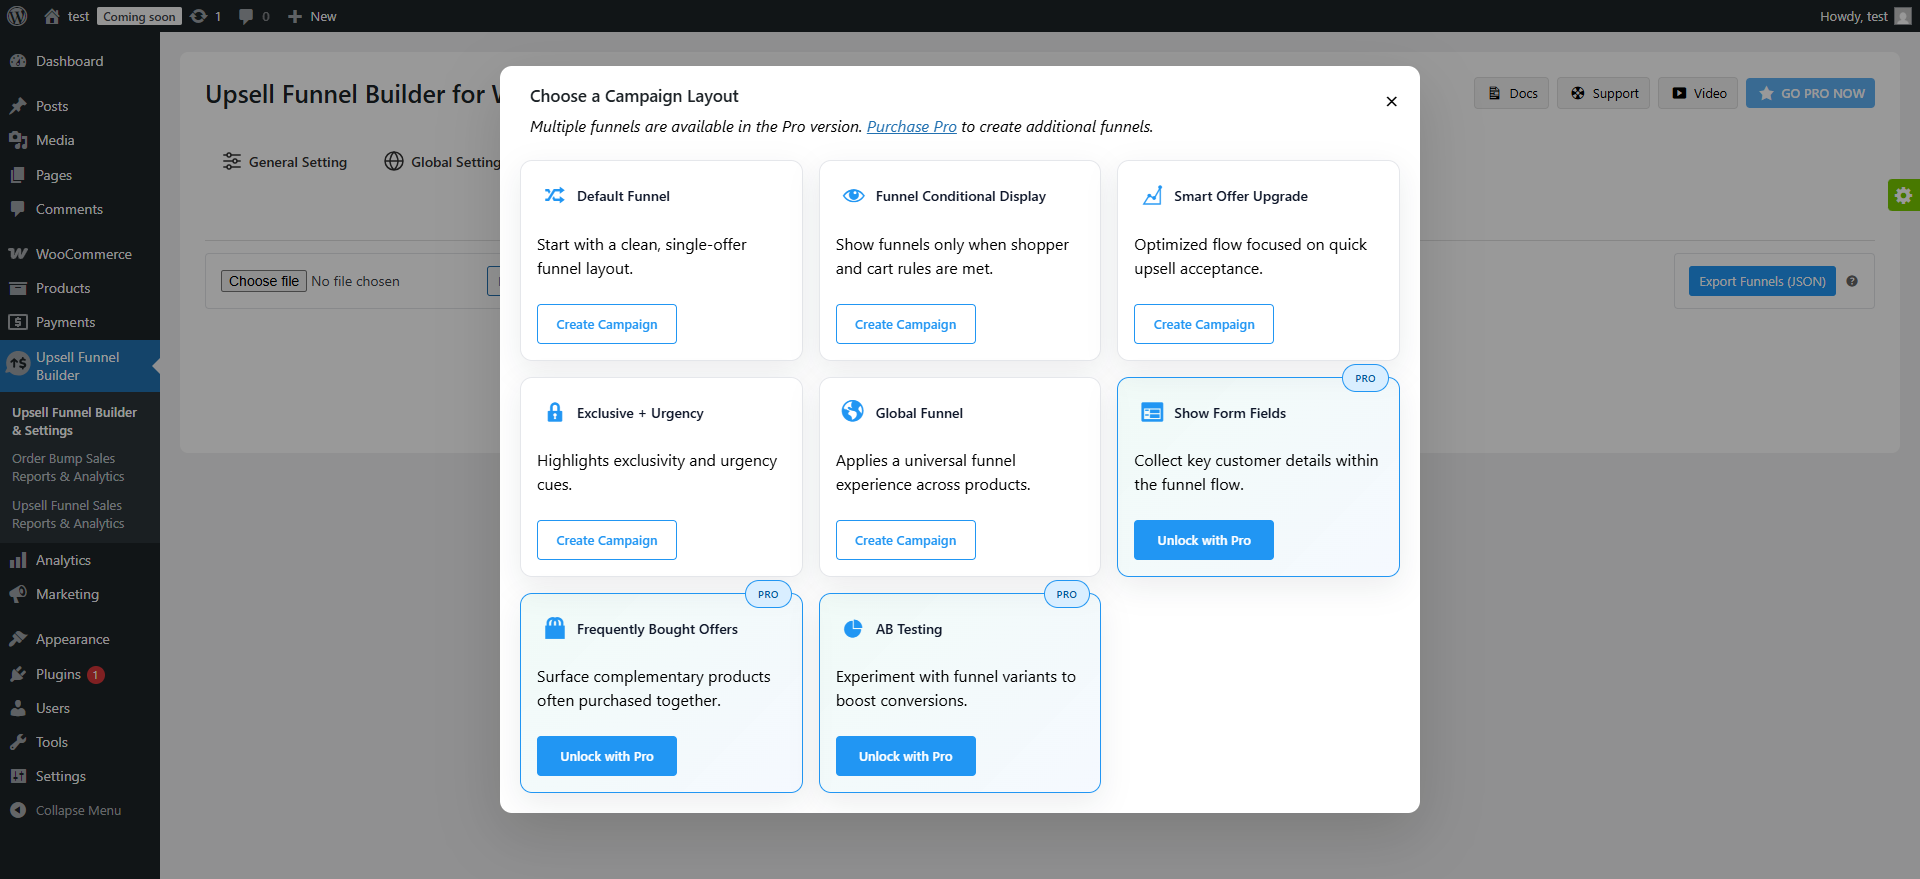Click the AB Testing pie chart icon
Image resolution: width=1920 pixels, height=879 pixels.
(853, 628)
